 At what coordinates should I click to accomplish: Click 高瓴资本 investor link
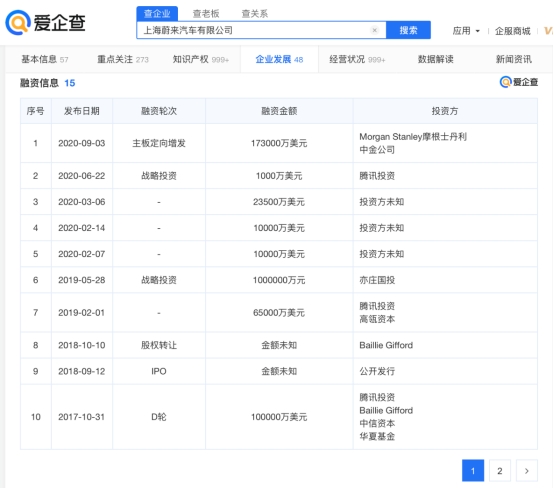[x=377, y=319]
